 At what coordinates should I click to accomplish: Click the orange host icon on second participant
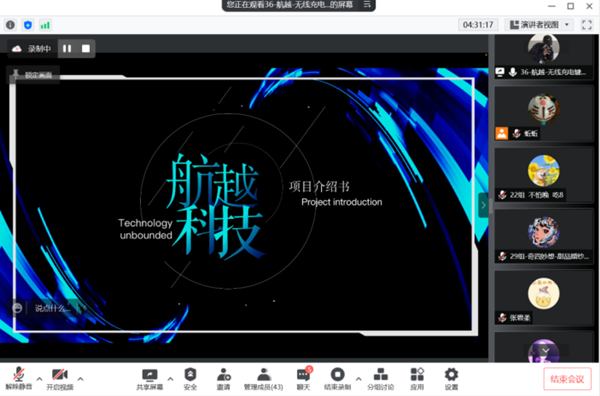(x=502, y=133)
